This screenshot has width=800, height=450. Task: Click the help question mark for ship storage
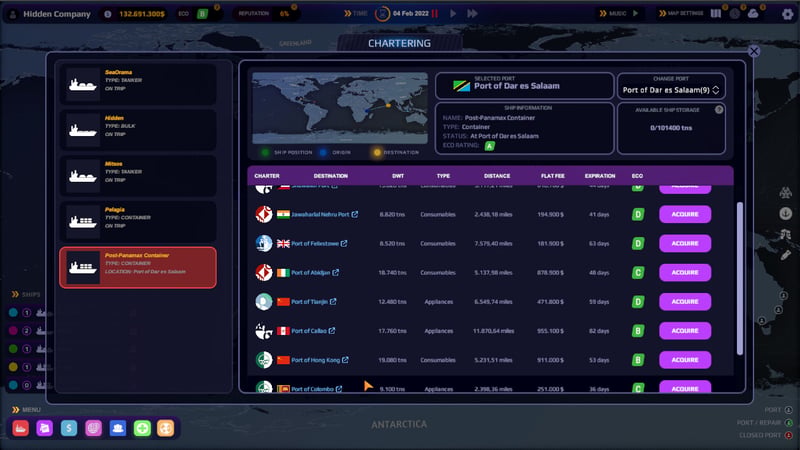[719, 110]
